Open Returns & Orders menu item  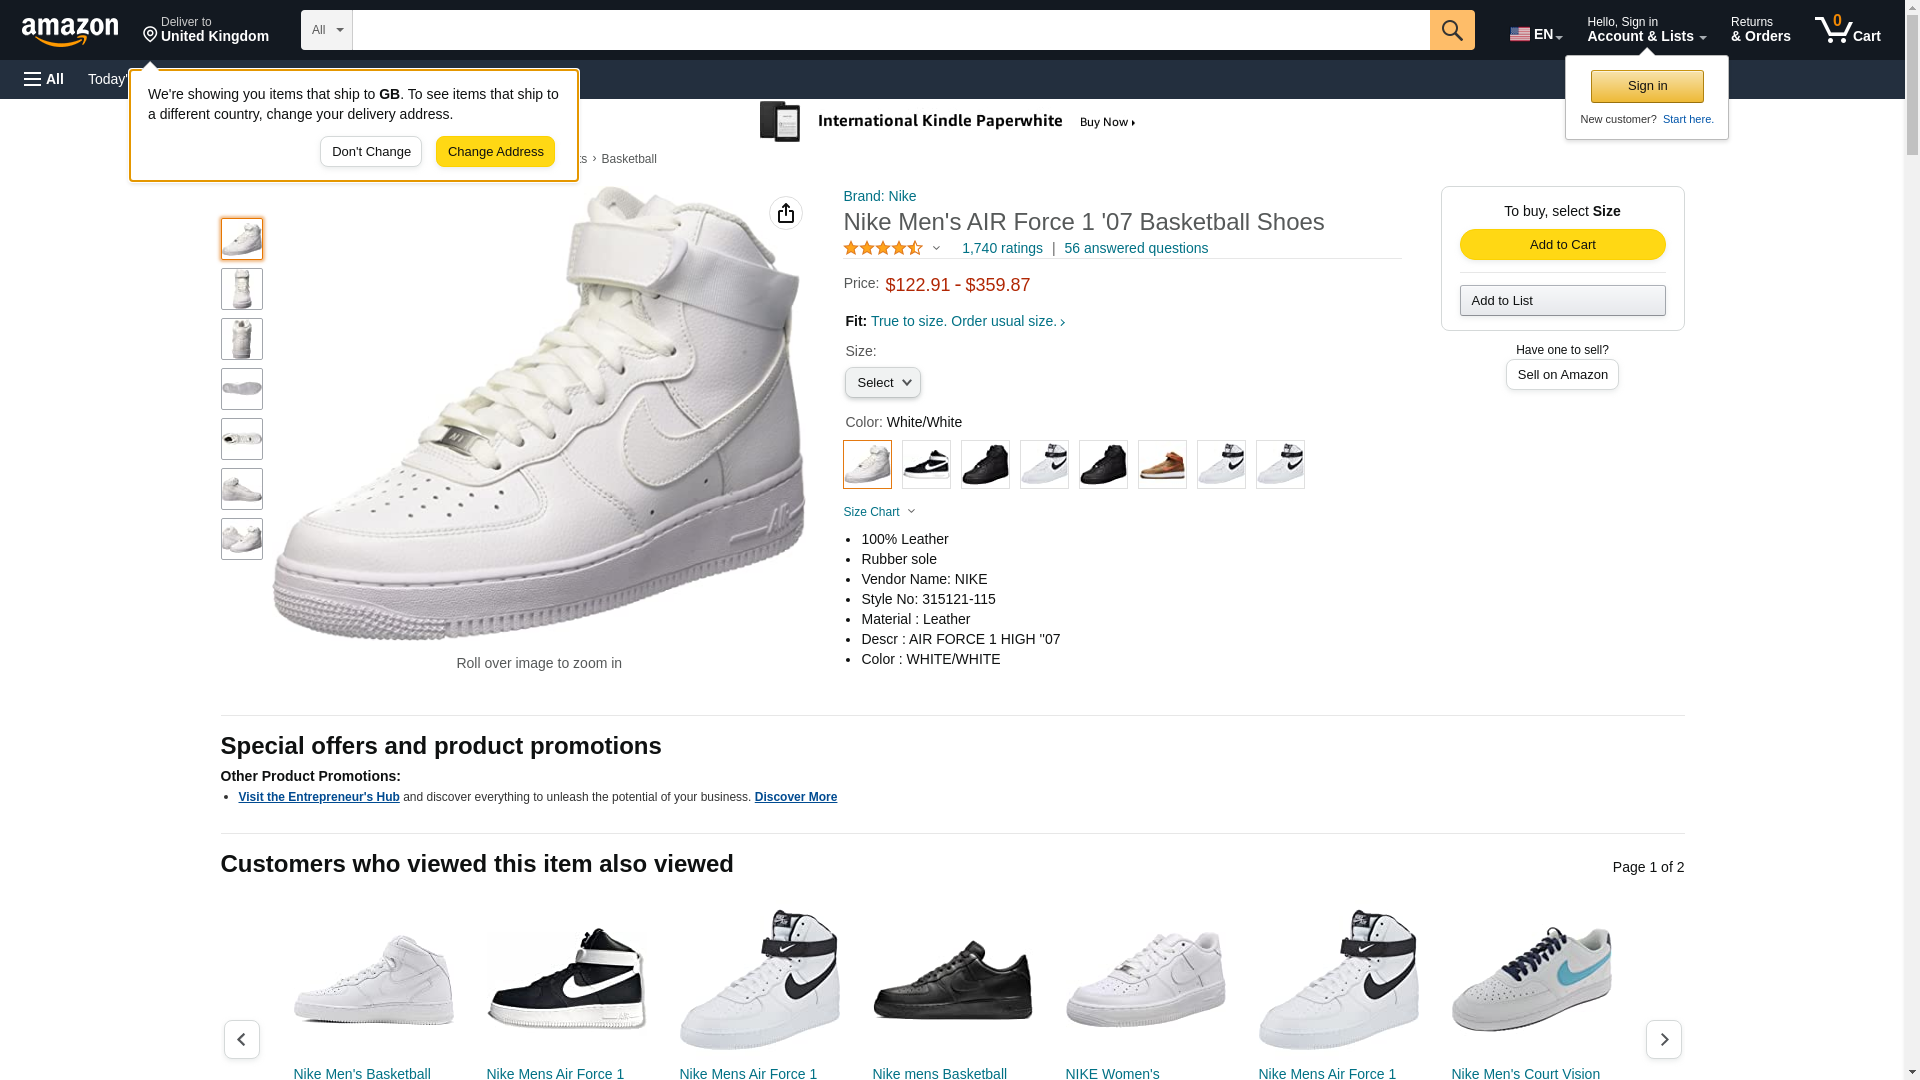[1760, 30]
